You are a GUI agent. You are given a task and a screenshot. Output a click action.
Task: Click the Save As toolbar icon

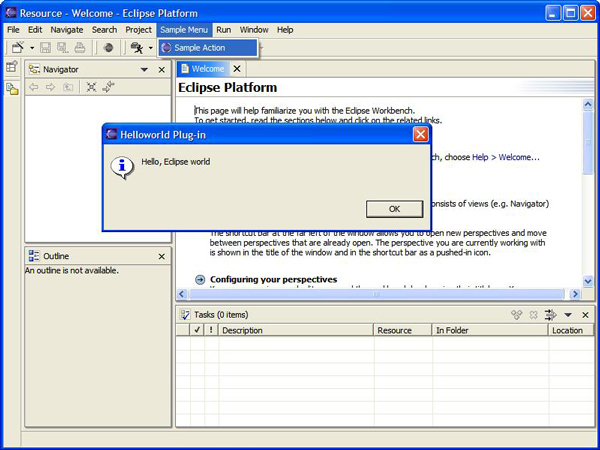(x=62, y=47)
